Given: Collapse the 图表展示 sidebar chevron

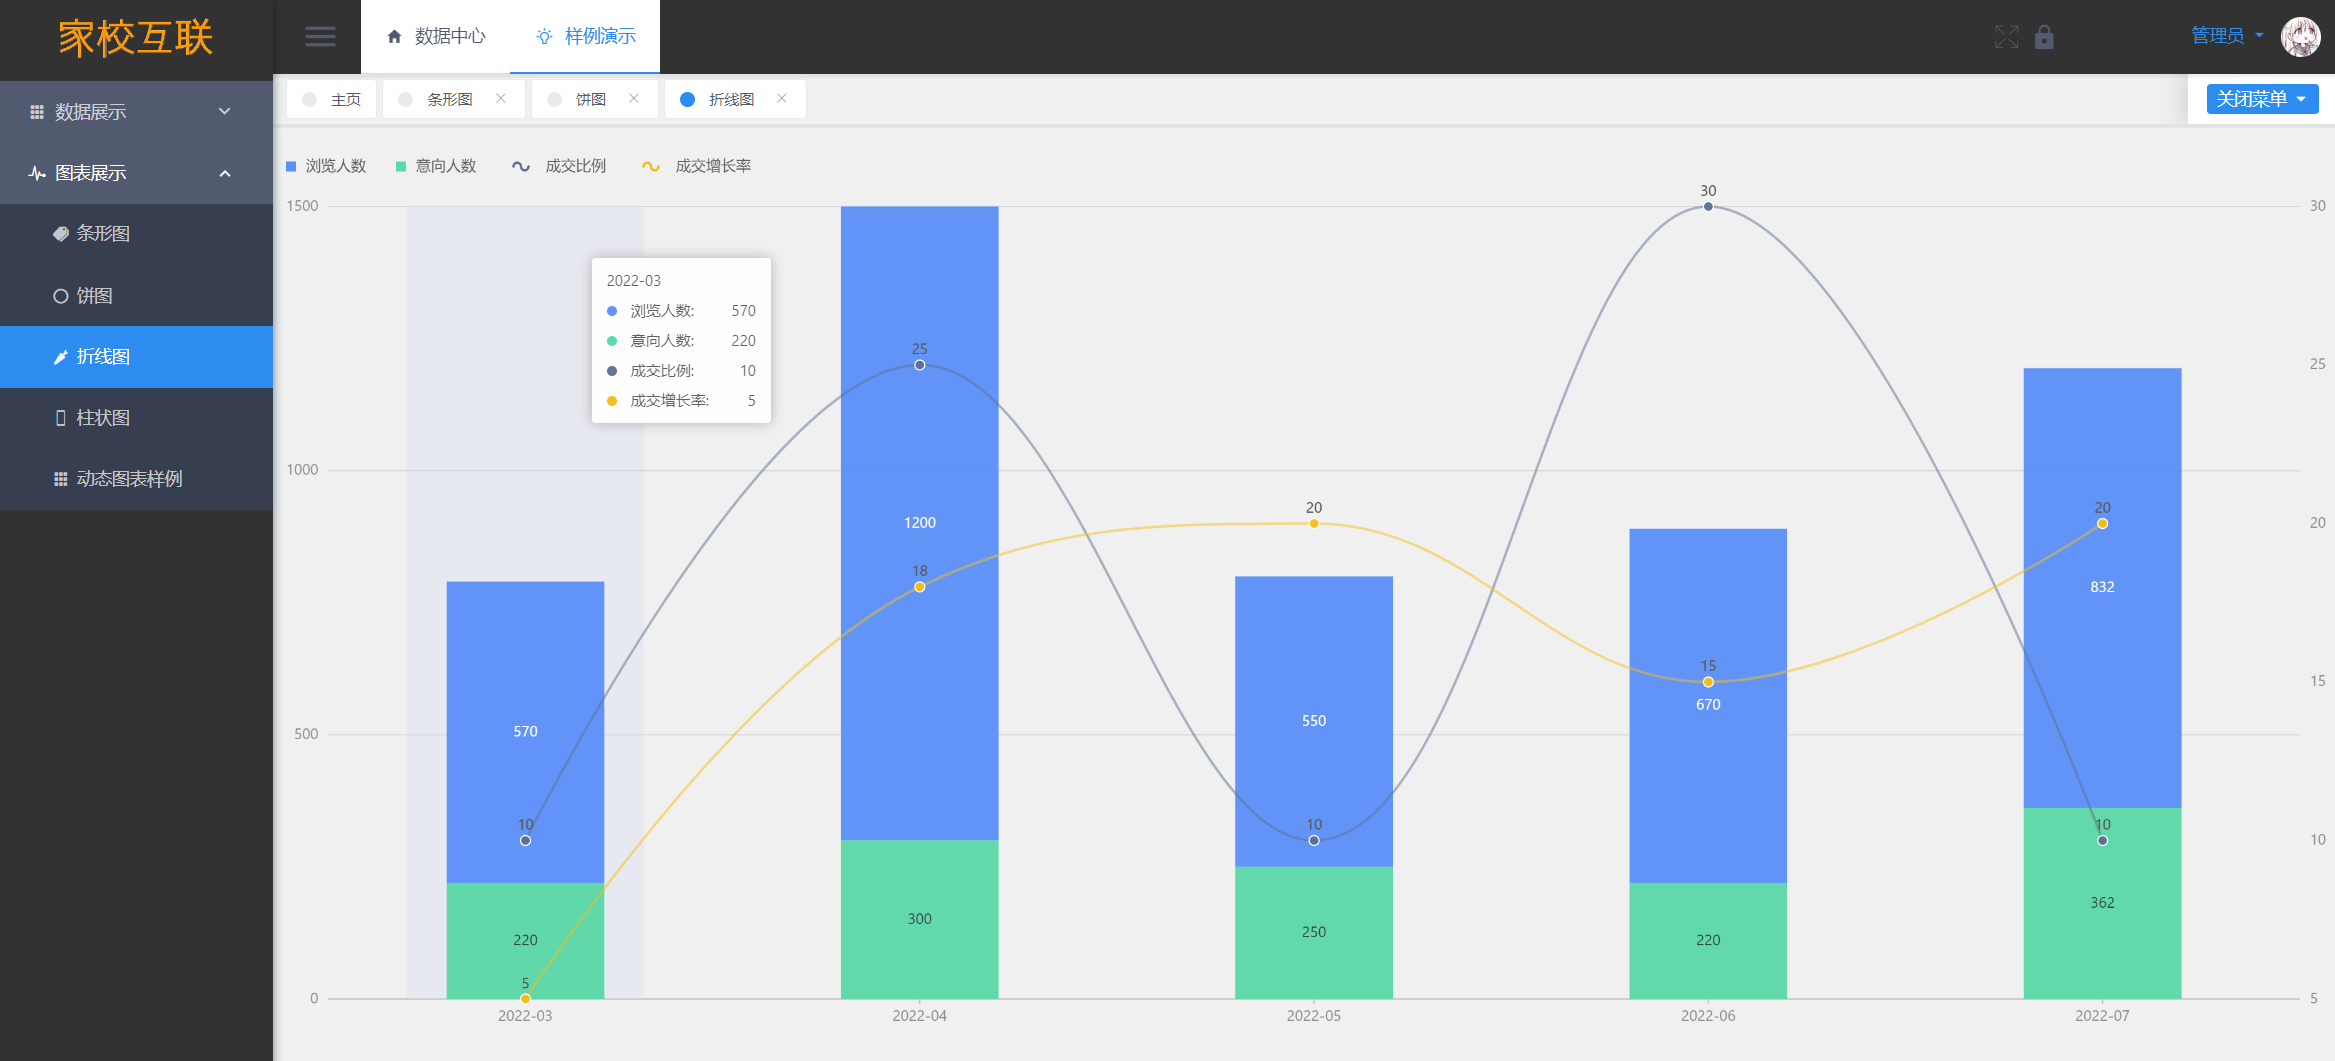Looking at the screenshot, I should [x=225, y=173].
